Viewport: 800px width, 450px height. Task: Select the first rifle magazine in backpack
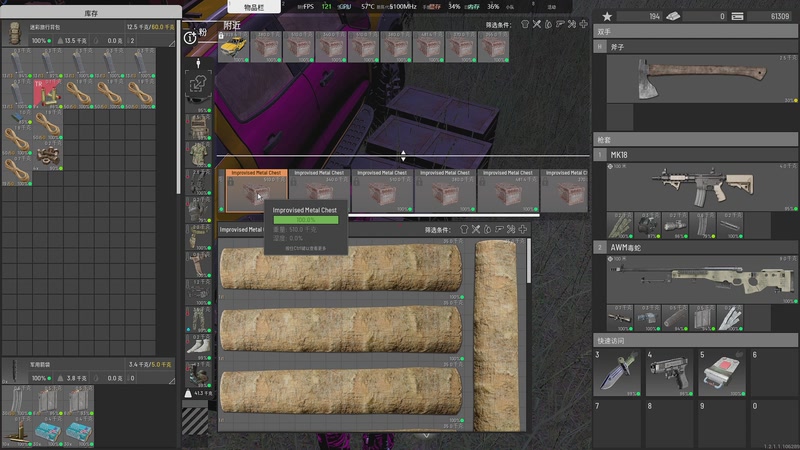click(17, 63)
